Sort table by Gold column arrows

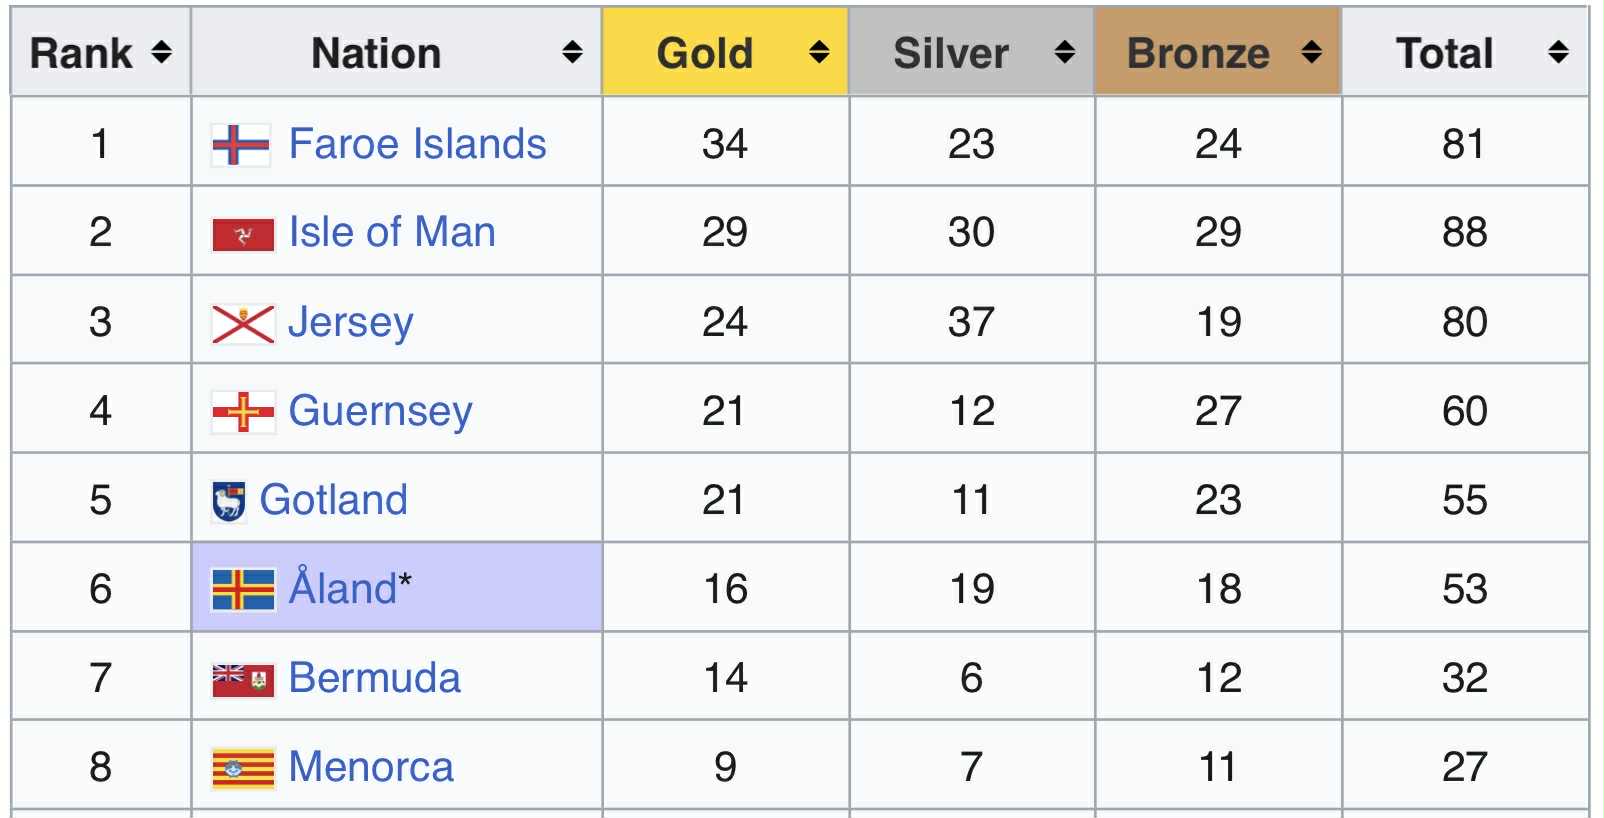pyautogui.click(x=819, y=52)
